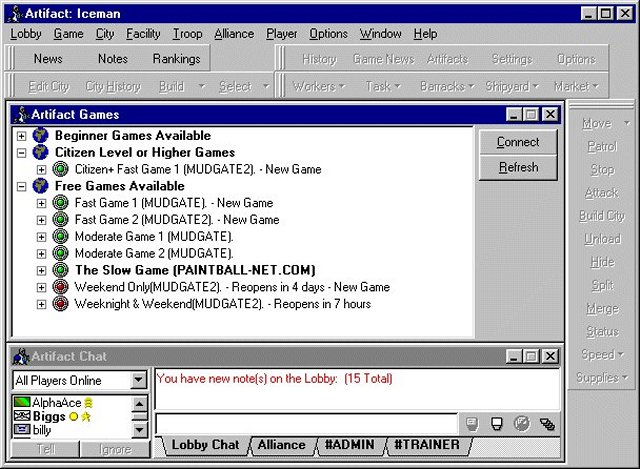
Task: Click AlphaAce's player icon in the list
Action: pyautogui.click(x=21, y=403)
